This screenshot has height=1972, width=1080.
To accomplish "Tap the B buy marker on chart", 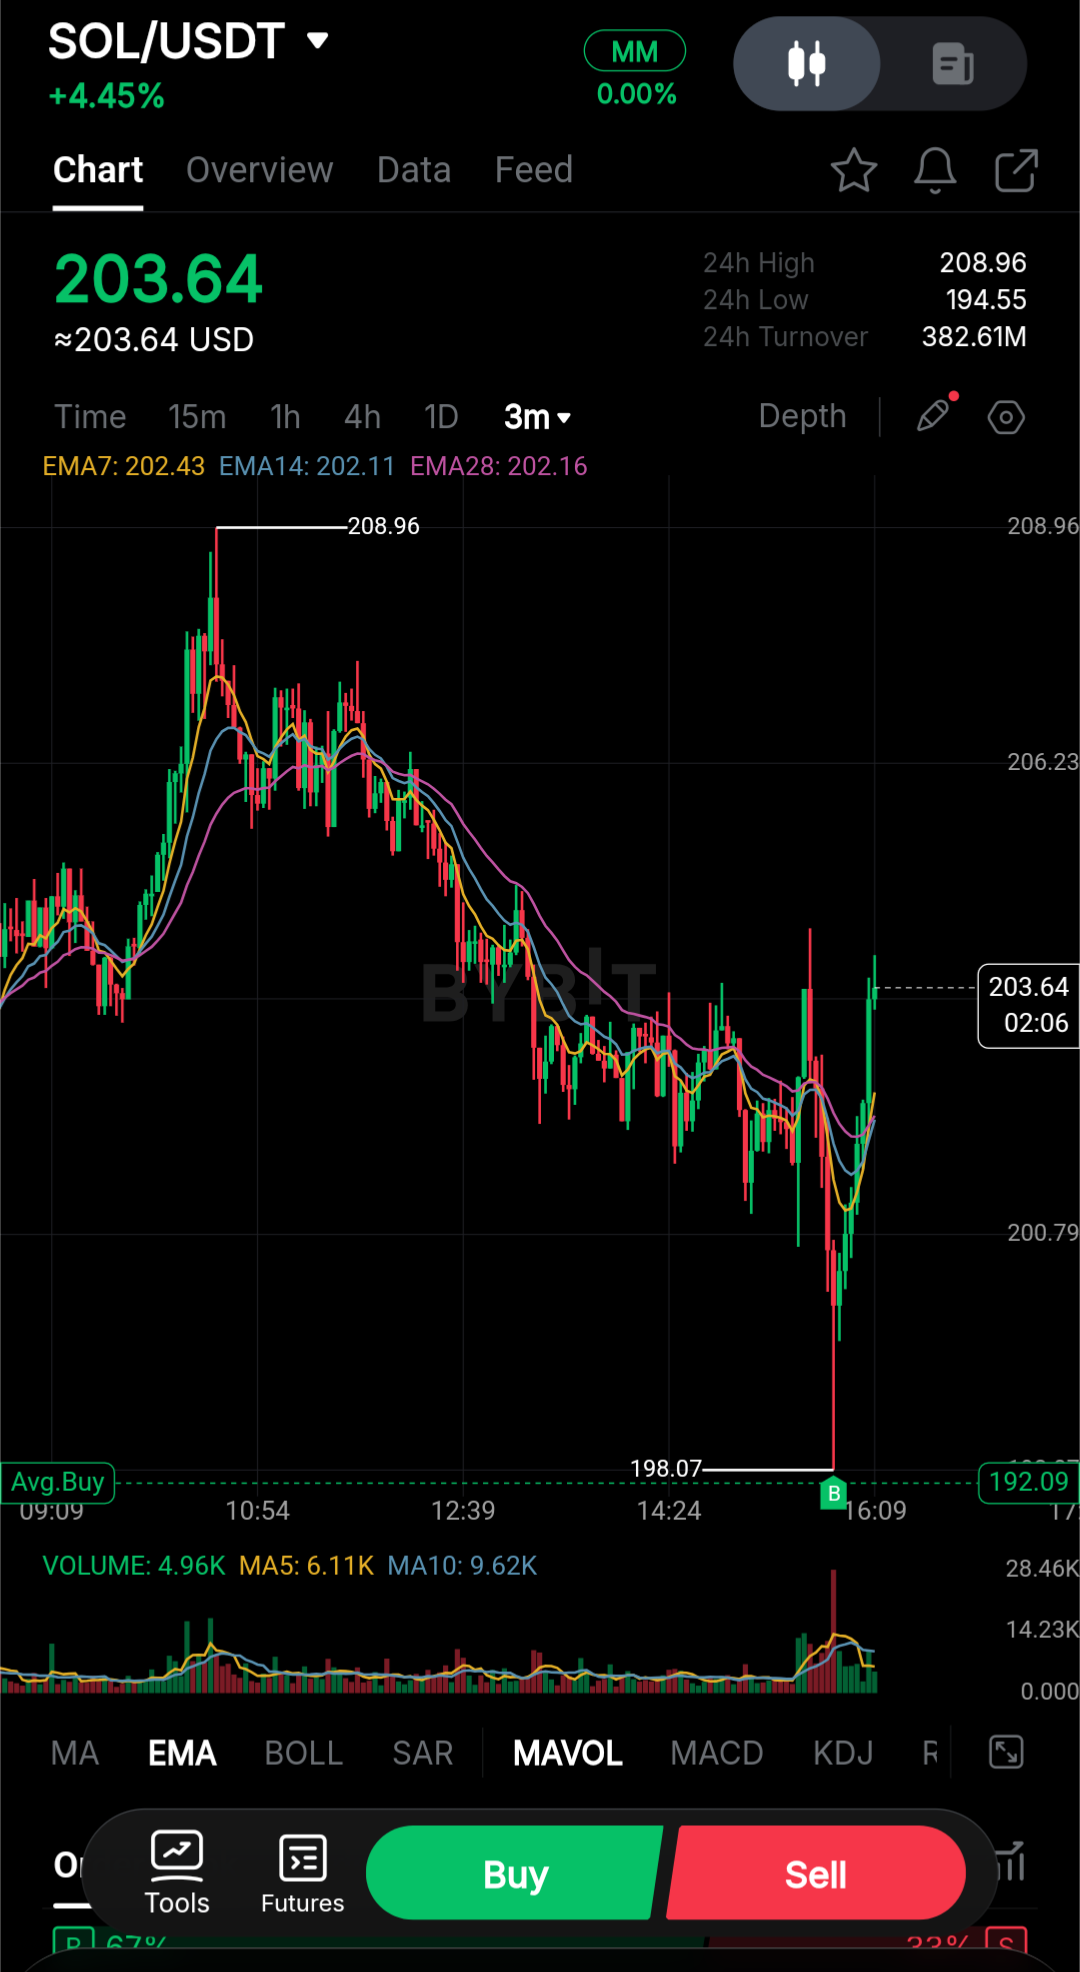I will [833, 1493].
